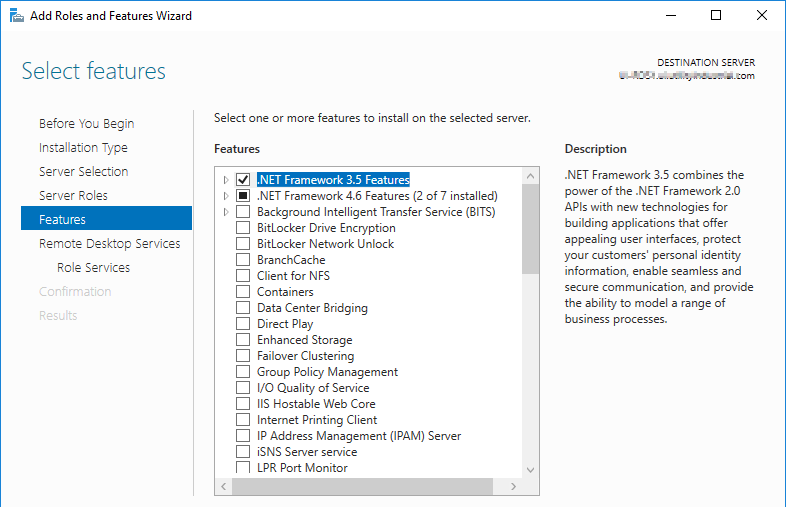Viewport: 786px width, 507px height.
Task: Enable the BranchCache checkbox
Action: coord(243,260)
